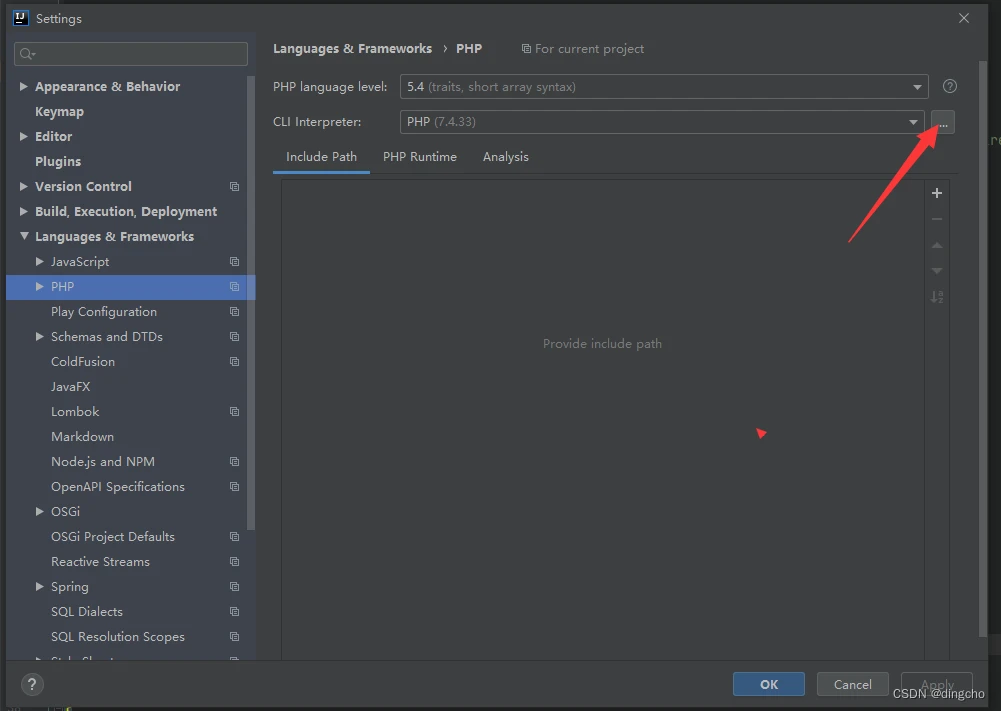This screenshot has height=711, width=1001.
Task: Click the IntelliJ icon in title bar
Action: click(x=21, y=19)
